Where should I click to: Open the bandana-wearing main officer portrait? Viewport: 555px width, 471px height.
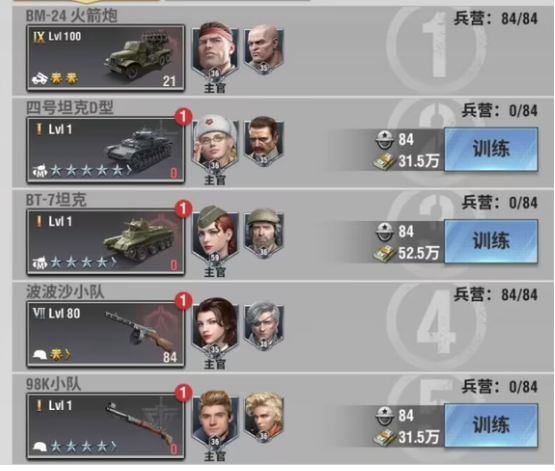click(215, 52)
